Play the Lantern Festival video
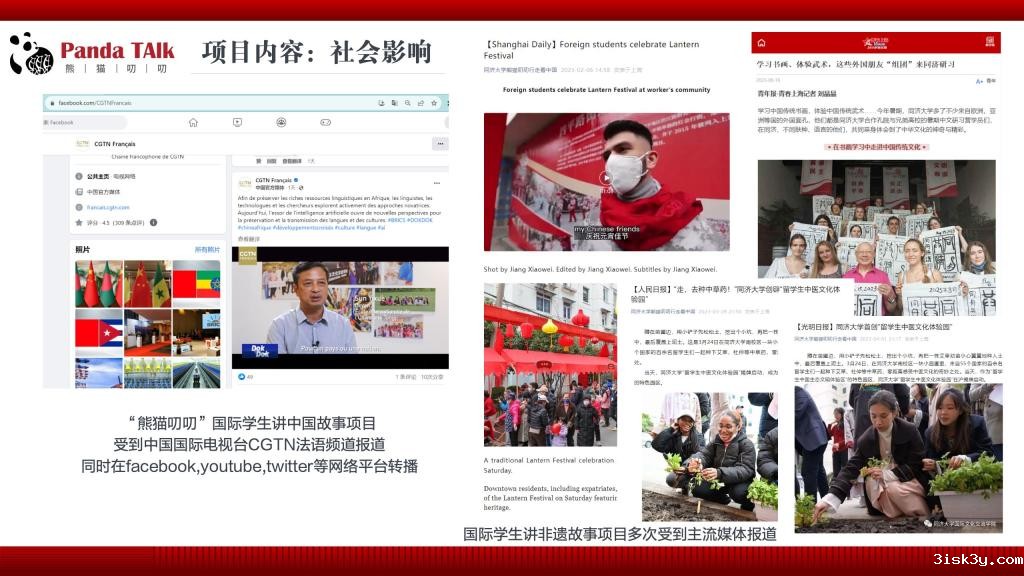The width and height of the screenshot is (1024, 576). 606,178
